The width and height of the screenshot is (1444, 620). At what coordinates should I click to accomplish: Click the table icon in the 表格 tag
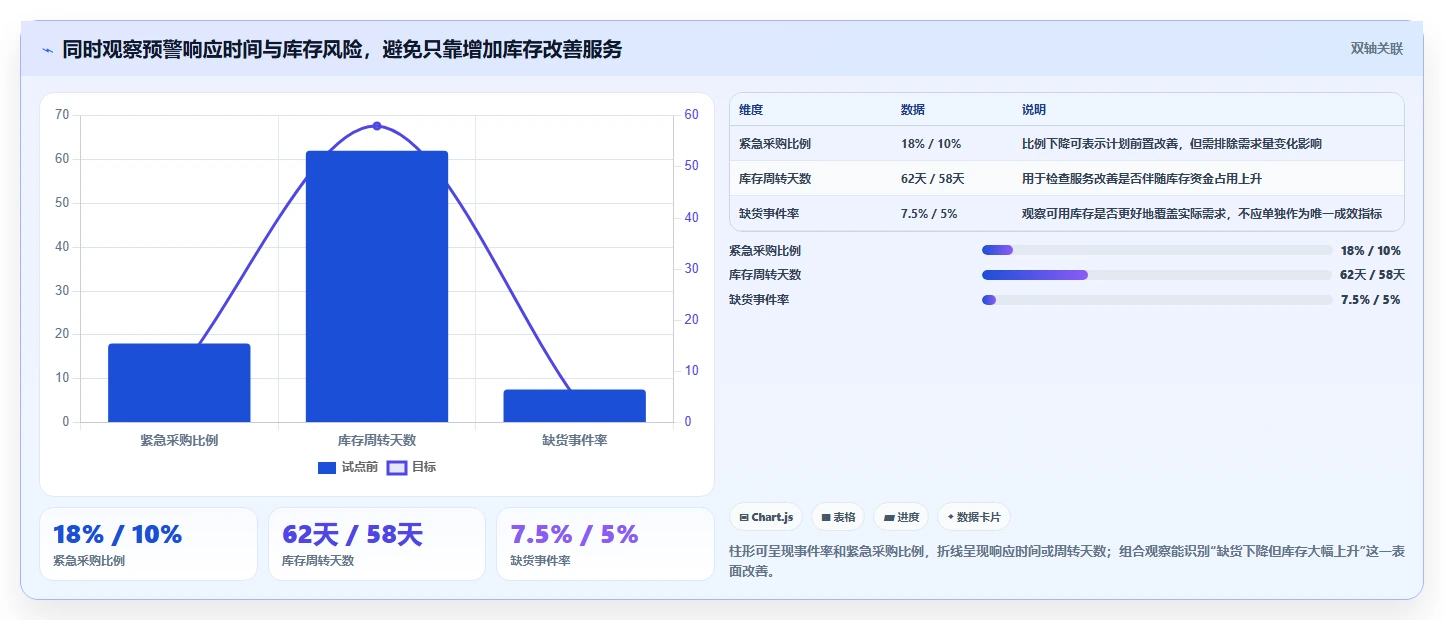tap(826, 518)
